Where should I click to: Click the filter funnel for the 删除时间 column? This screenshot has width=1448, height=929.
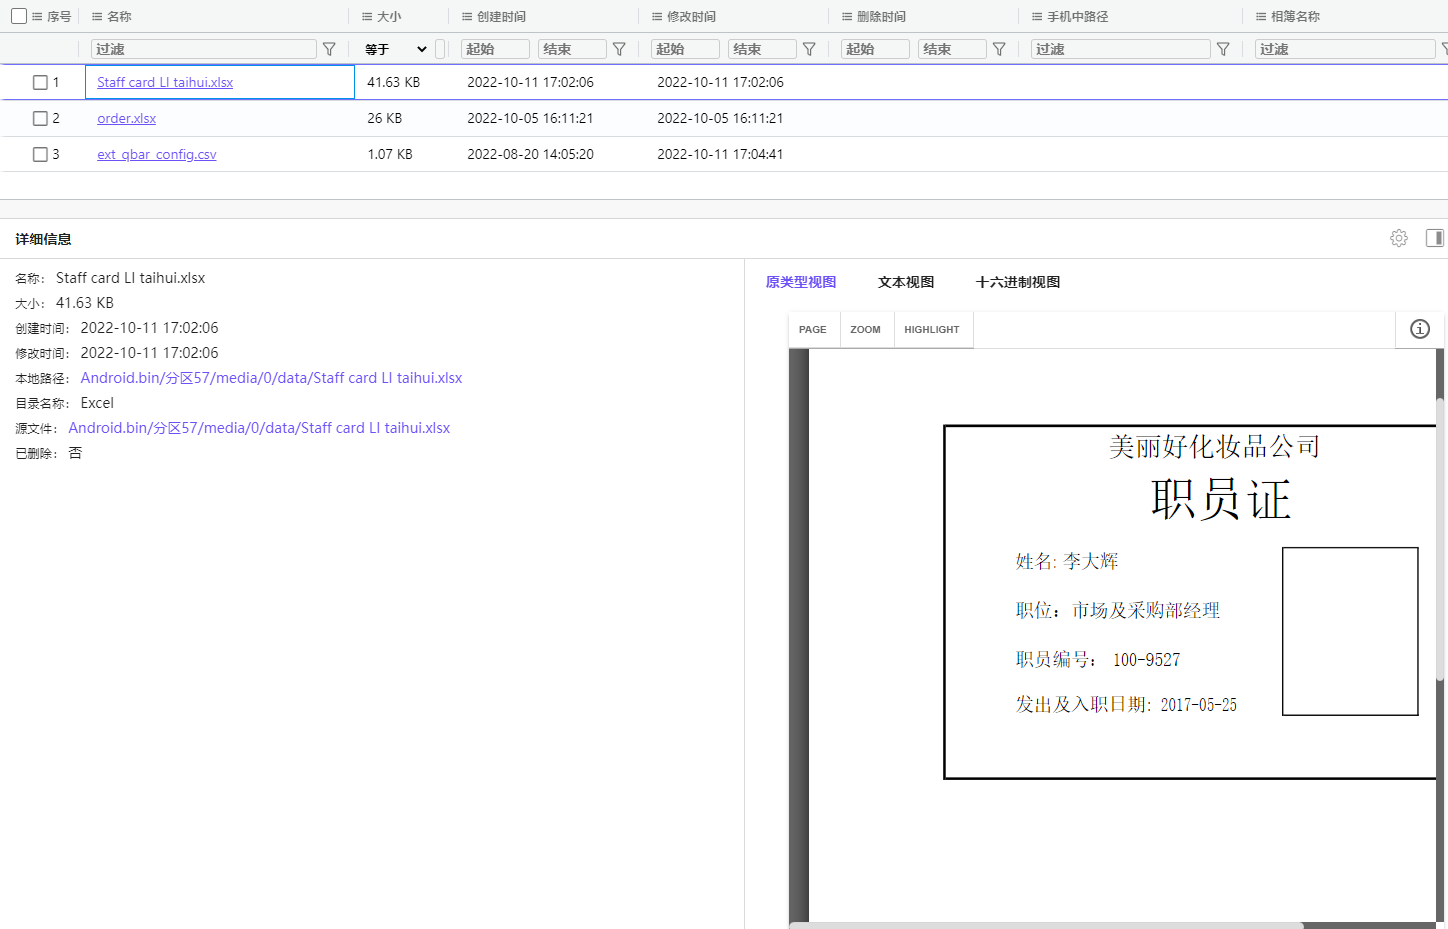point(999,48)
